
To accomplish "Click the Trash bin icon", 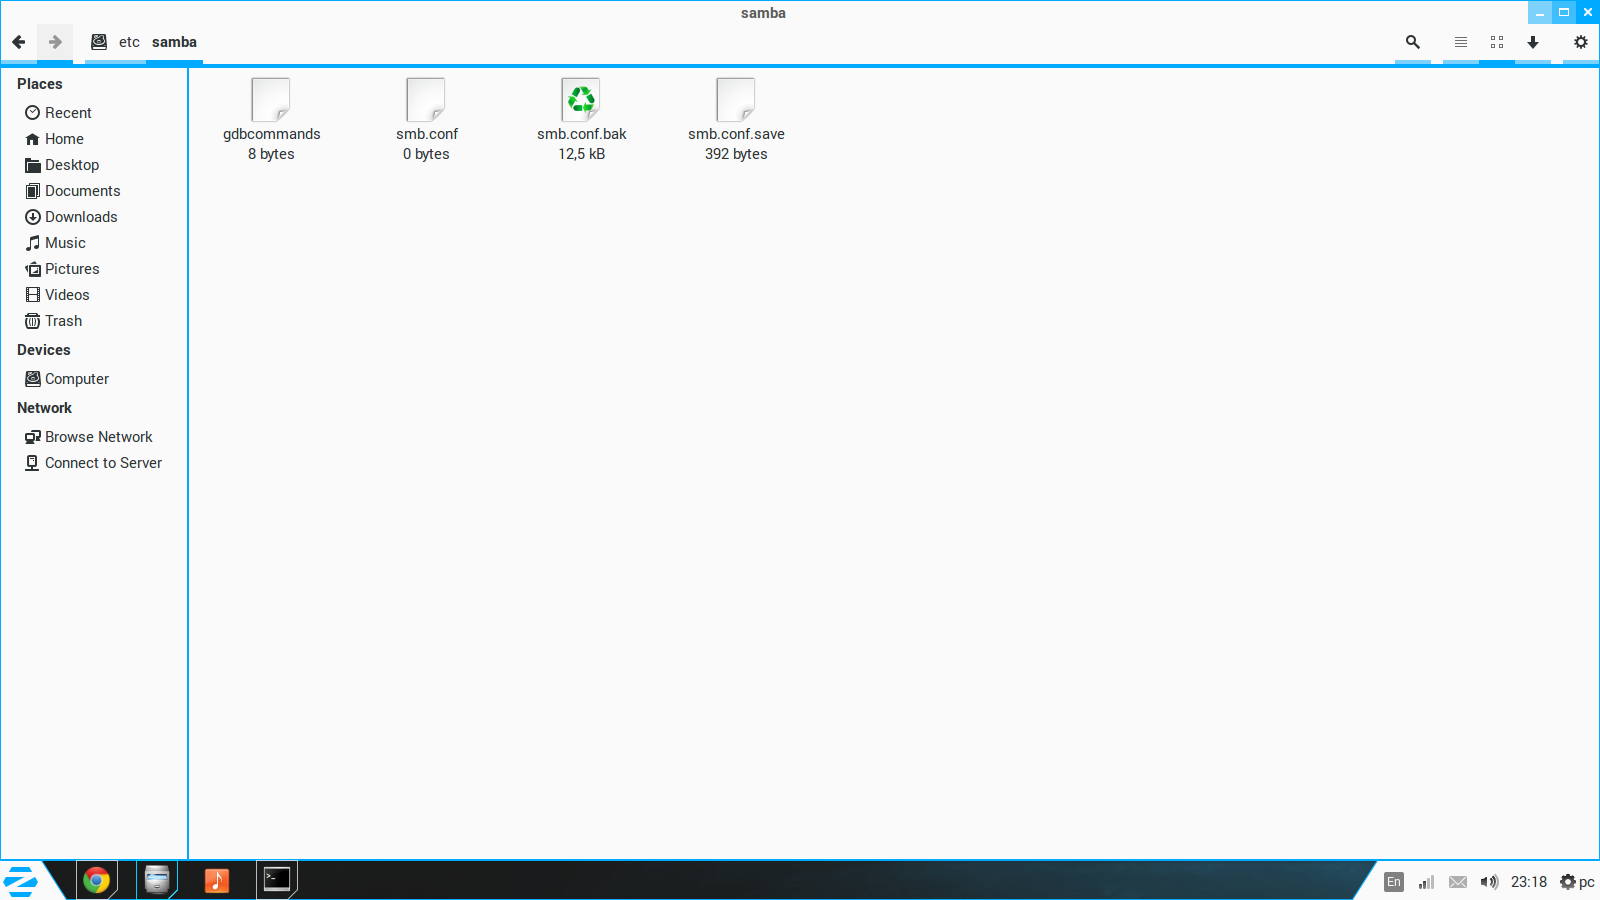I will point(33,321).
